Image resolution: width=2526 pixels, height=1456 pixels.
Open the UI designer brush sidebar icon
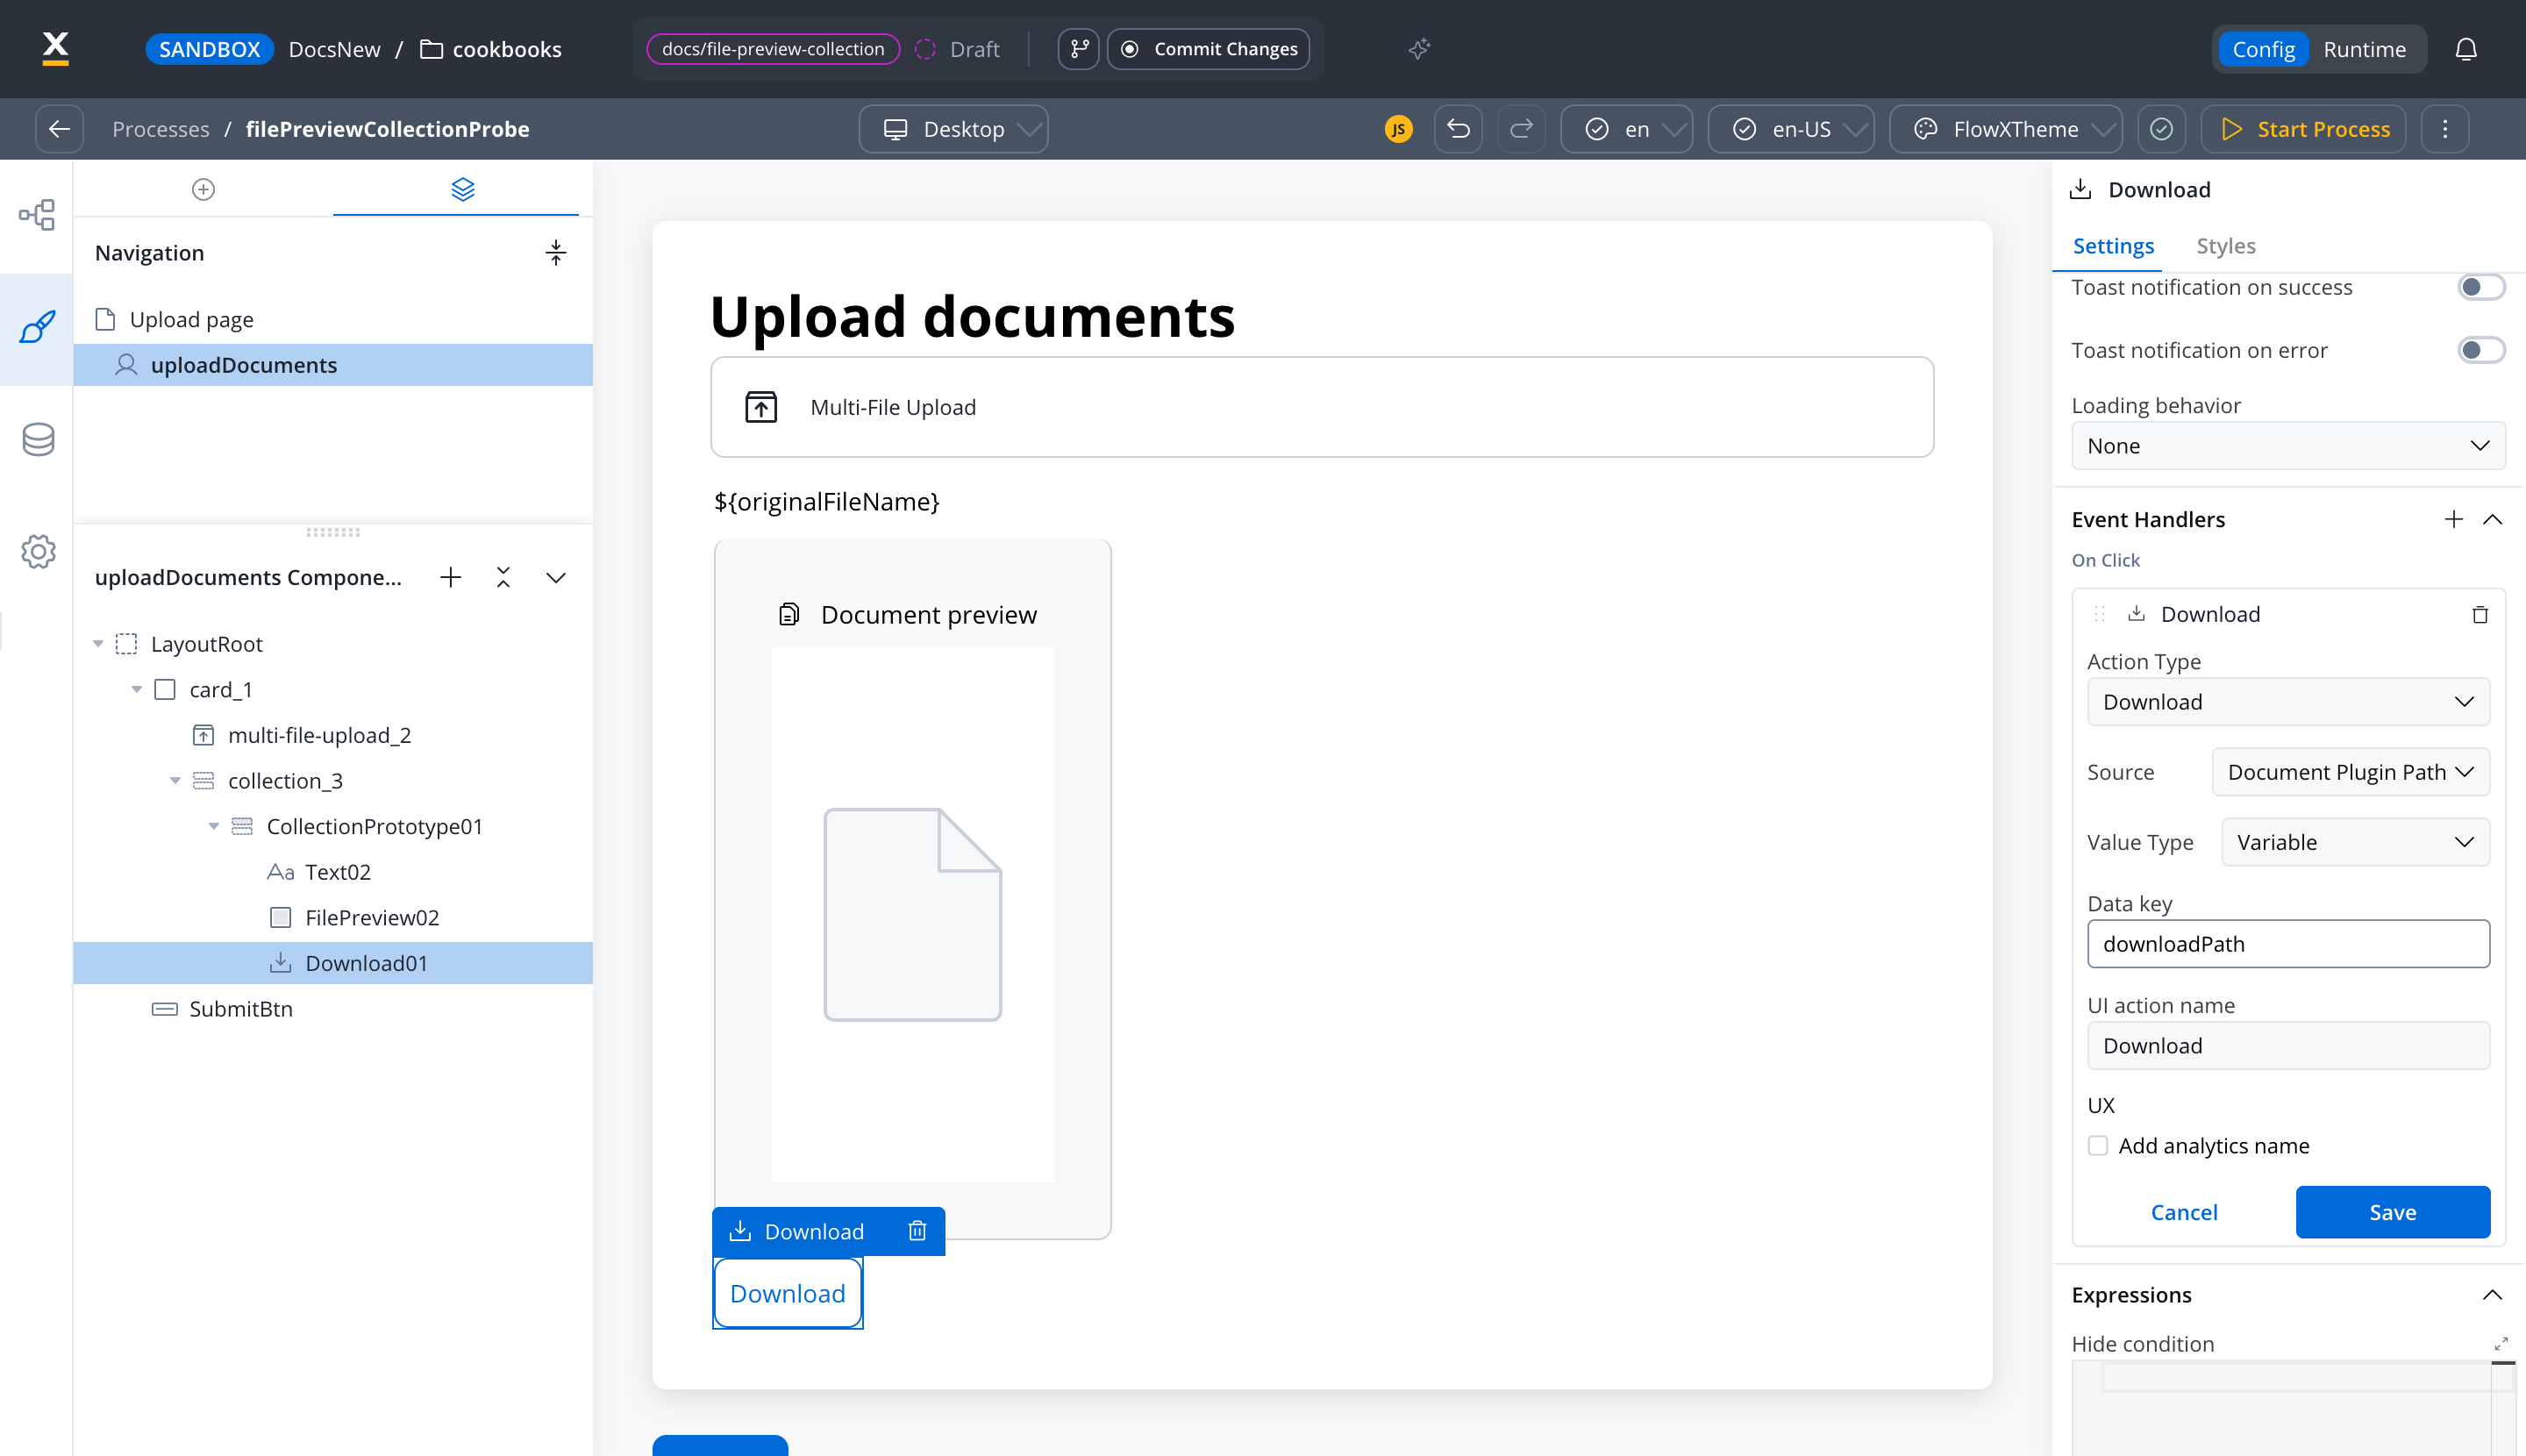pos(37,327)
